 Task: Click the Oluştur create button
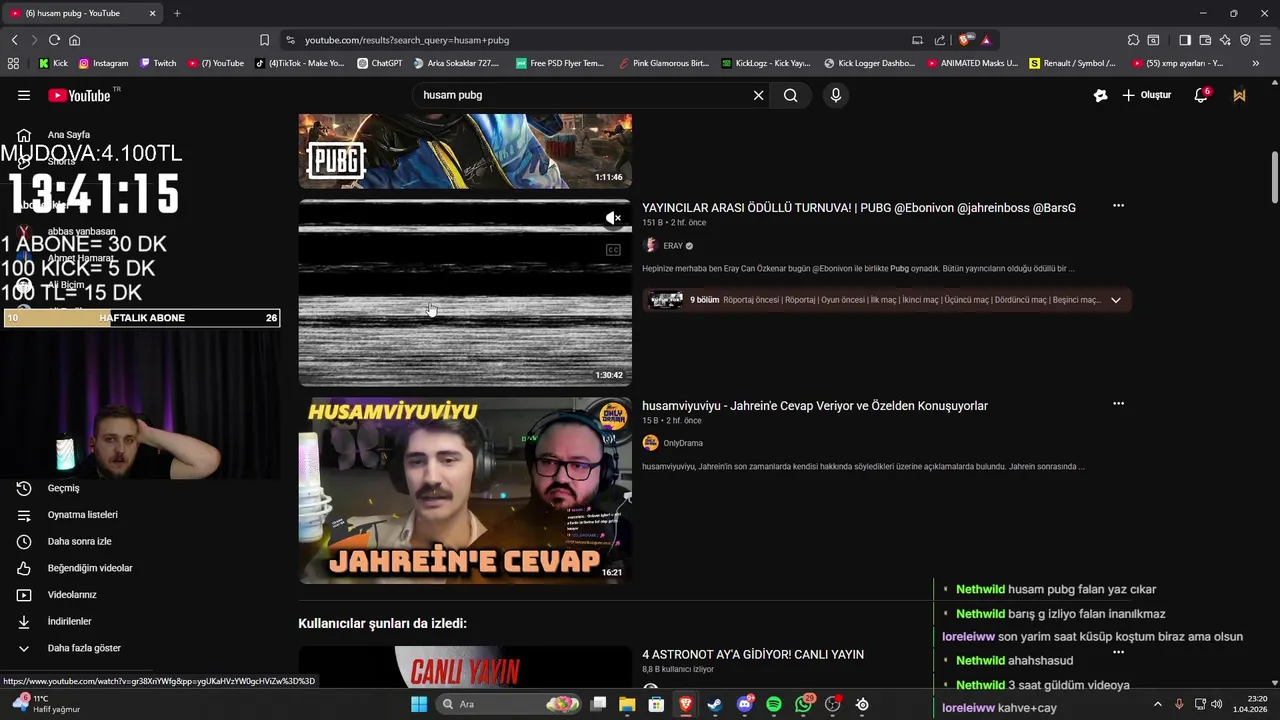pos(1146,95)
